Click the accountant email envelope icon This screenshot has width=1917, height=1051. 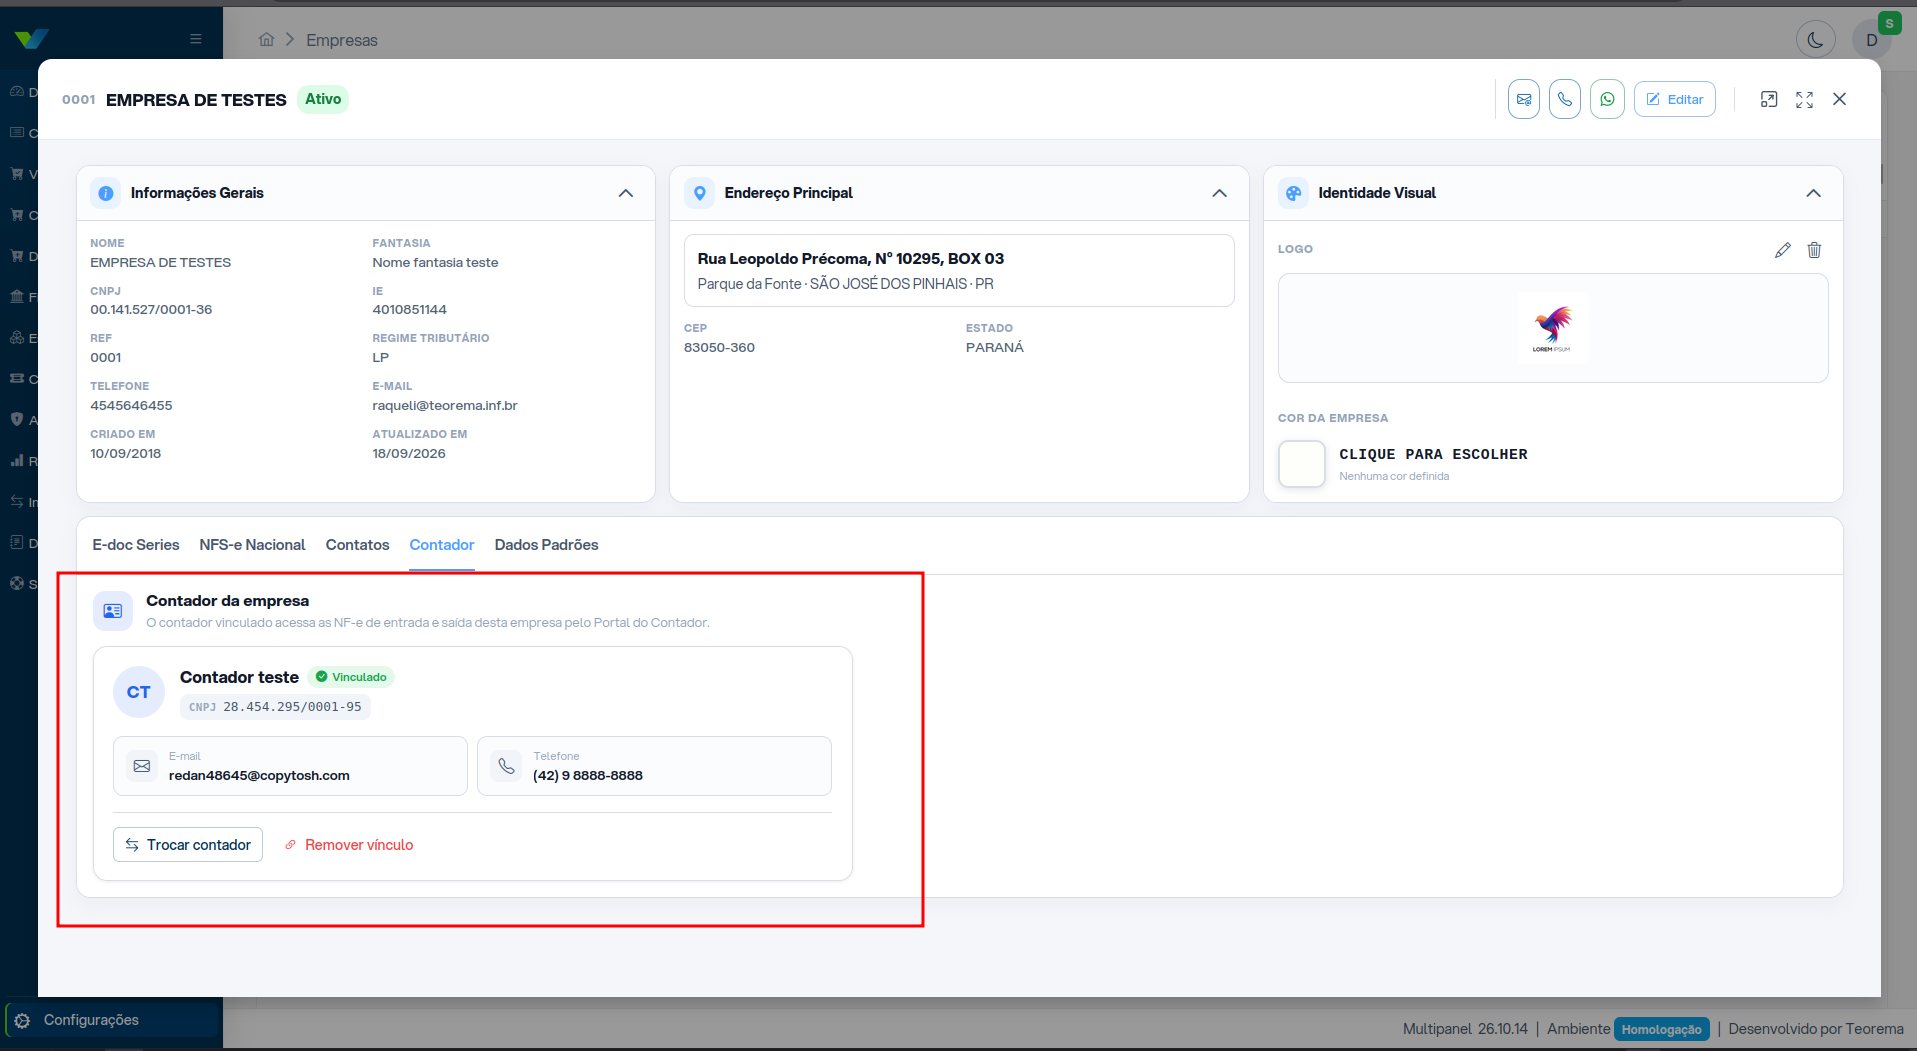(x=142, y=766)
